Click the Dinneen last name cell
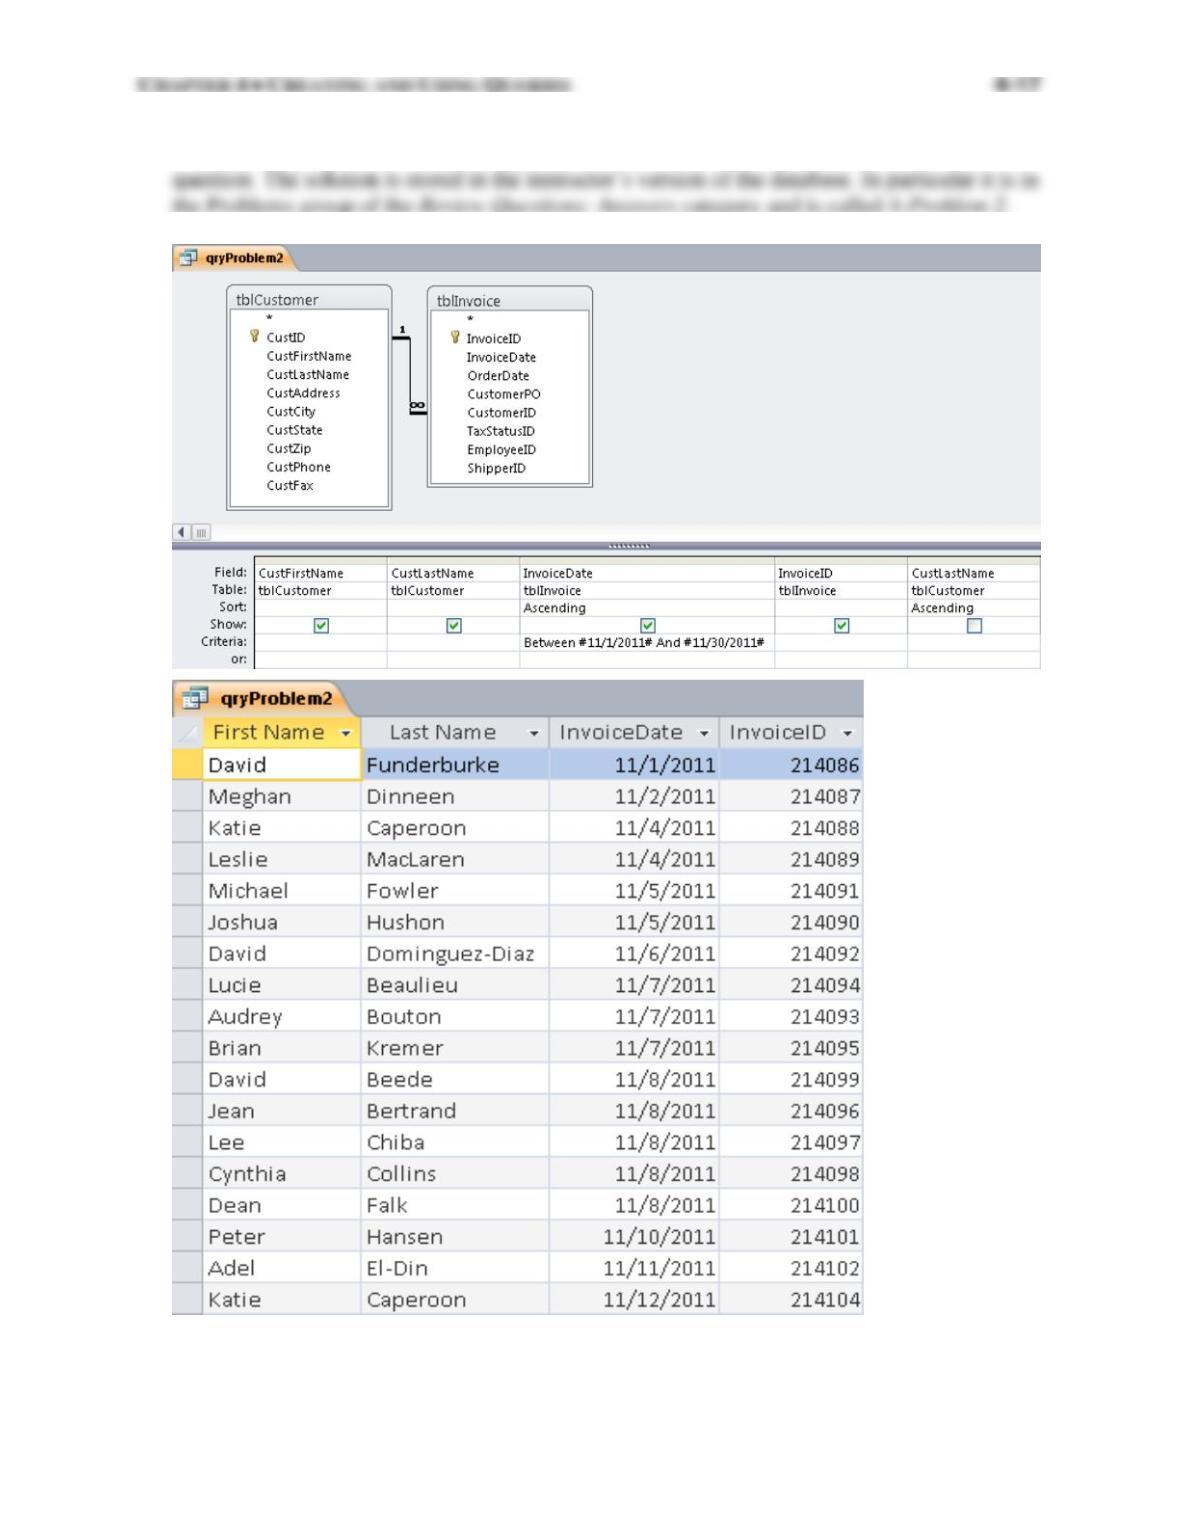 (x=455, y=797)
